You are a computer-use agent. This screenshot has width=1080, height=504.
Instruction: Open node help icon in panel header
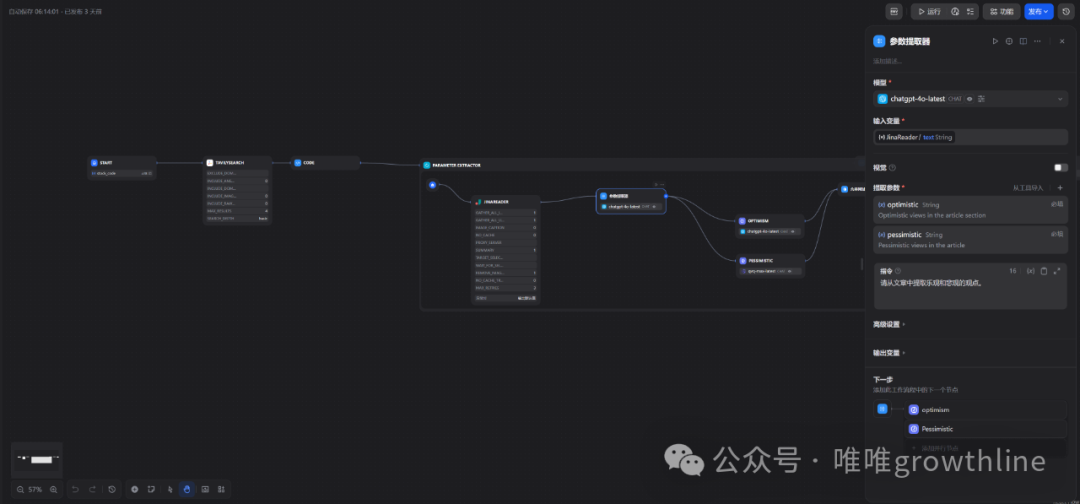(1009, 41)
